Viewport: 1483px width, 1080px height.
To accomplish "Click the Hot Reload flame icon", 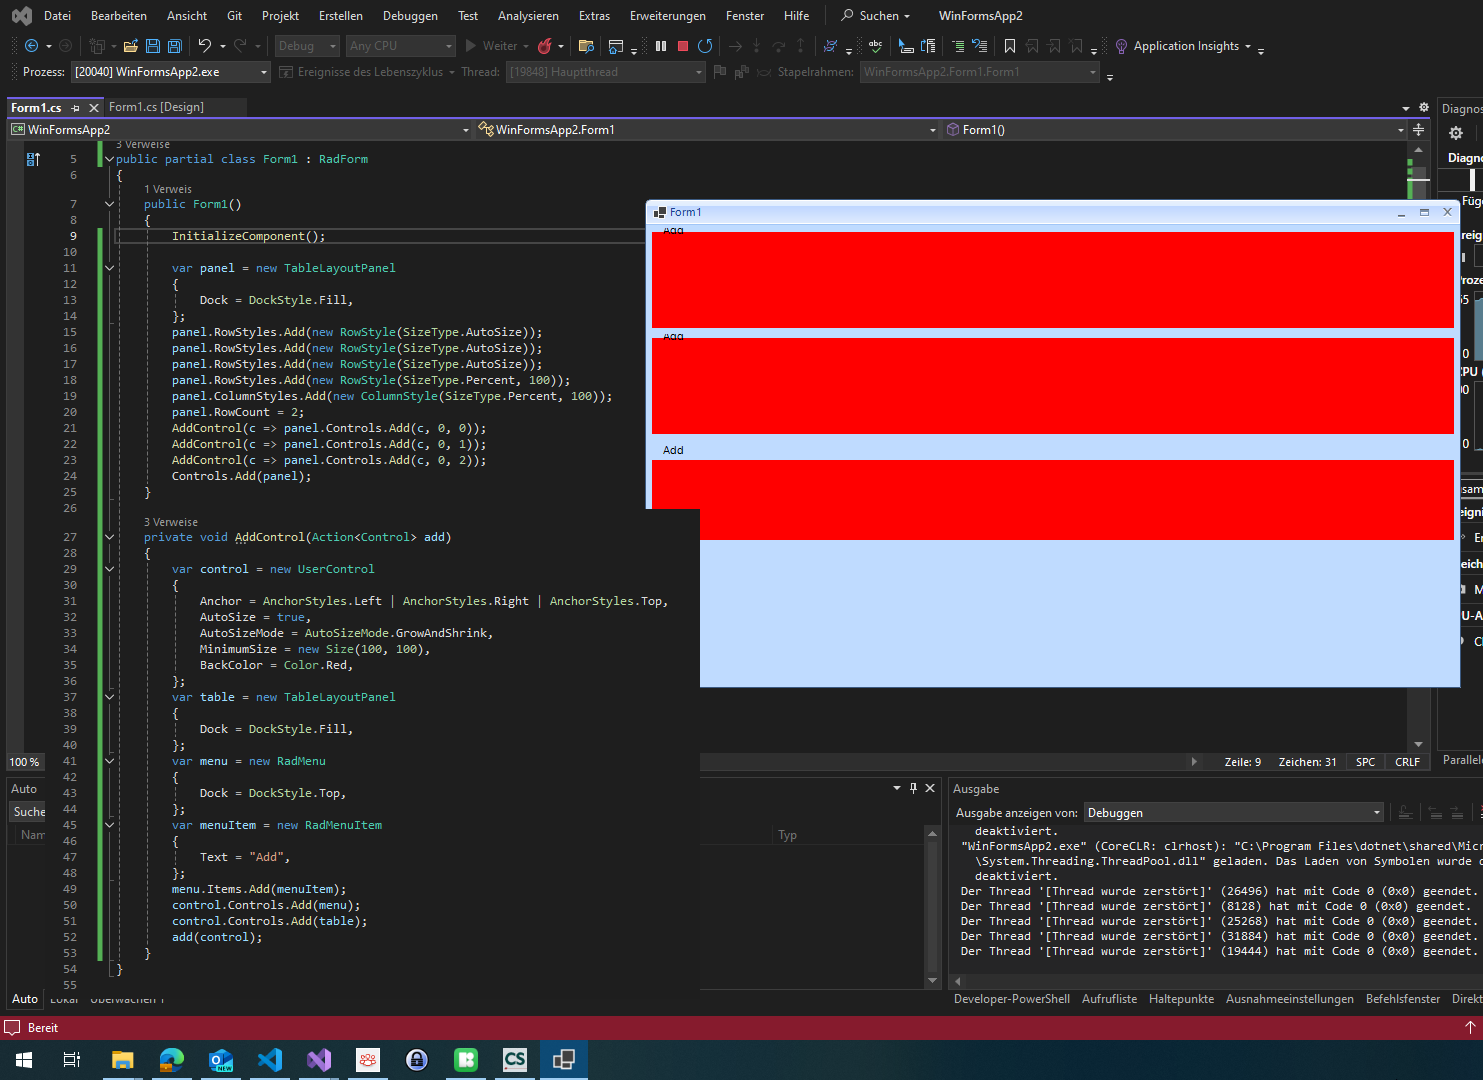I will coord(545,46).
